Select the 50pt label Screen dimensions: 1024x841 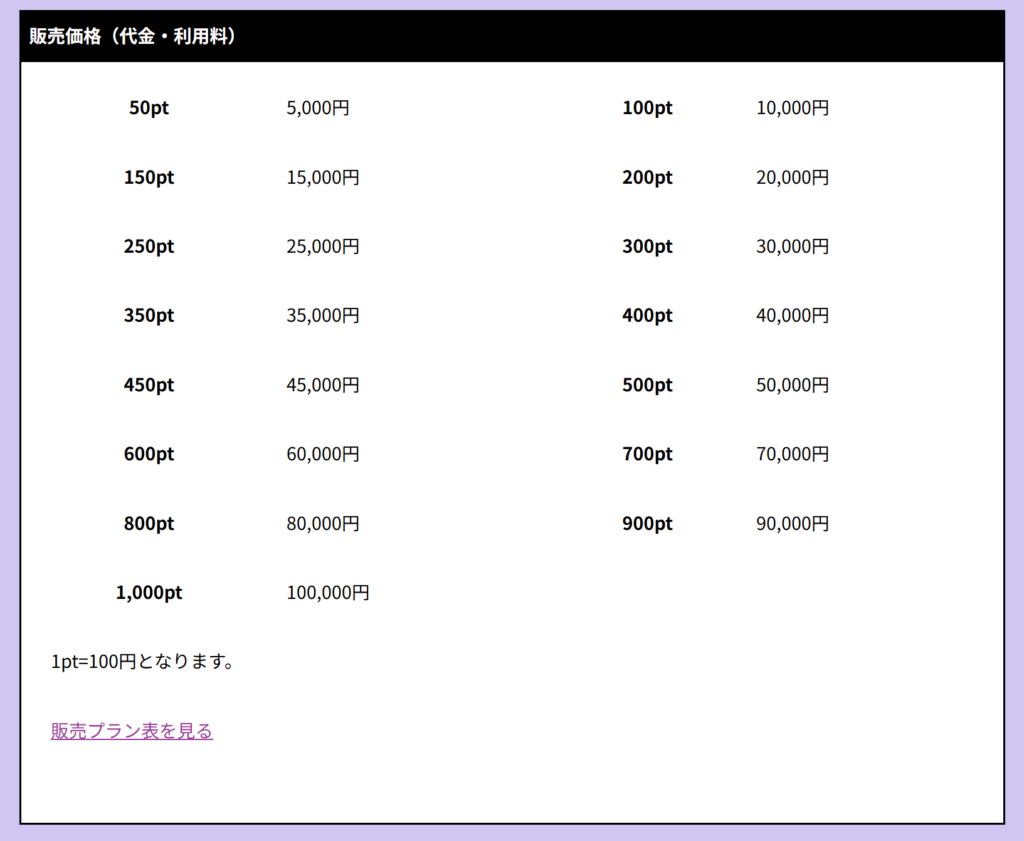[x=149, y=108]
